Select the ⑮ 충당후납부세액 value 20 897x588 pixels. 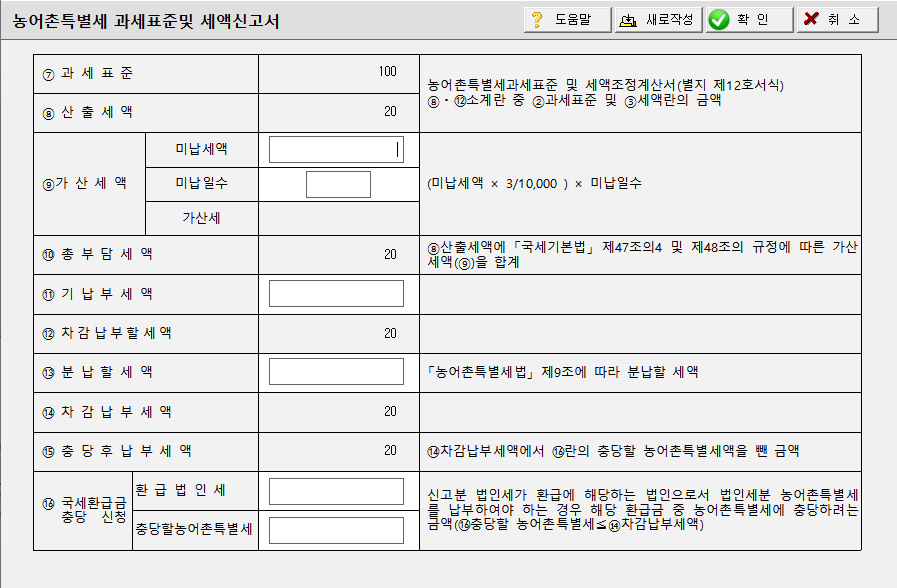[x=390, y=451]
